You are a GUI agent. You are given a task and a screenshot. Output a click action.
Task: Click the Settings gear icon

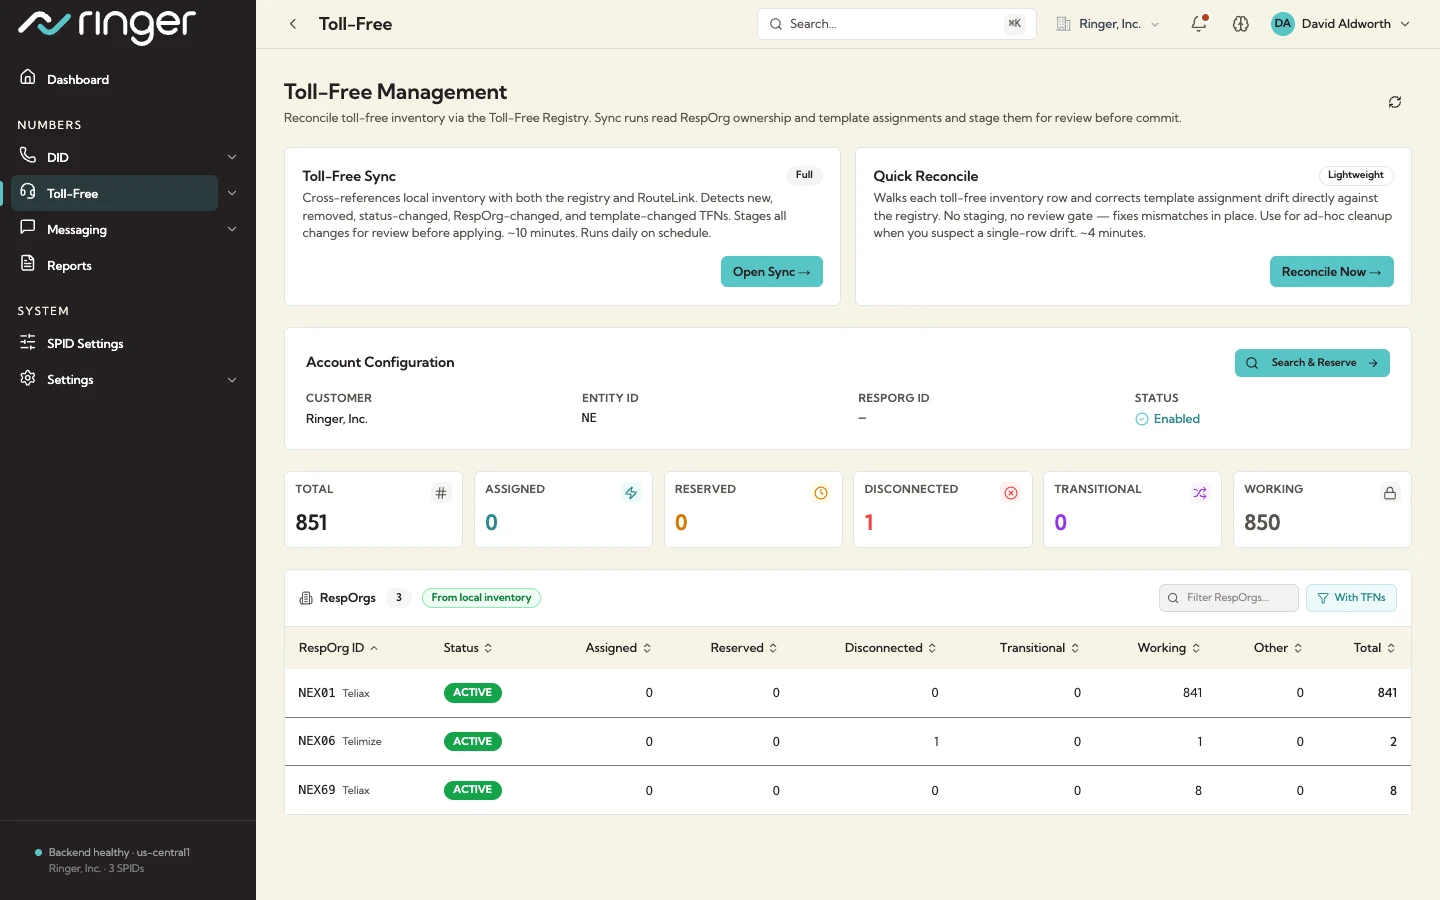(x=28, y=378)
